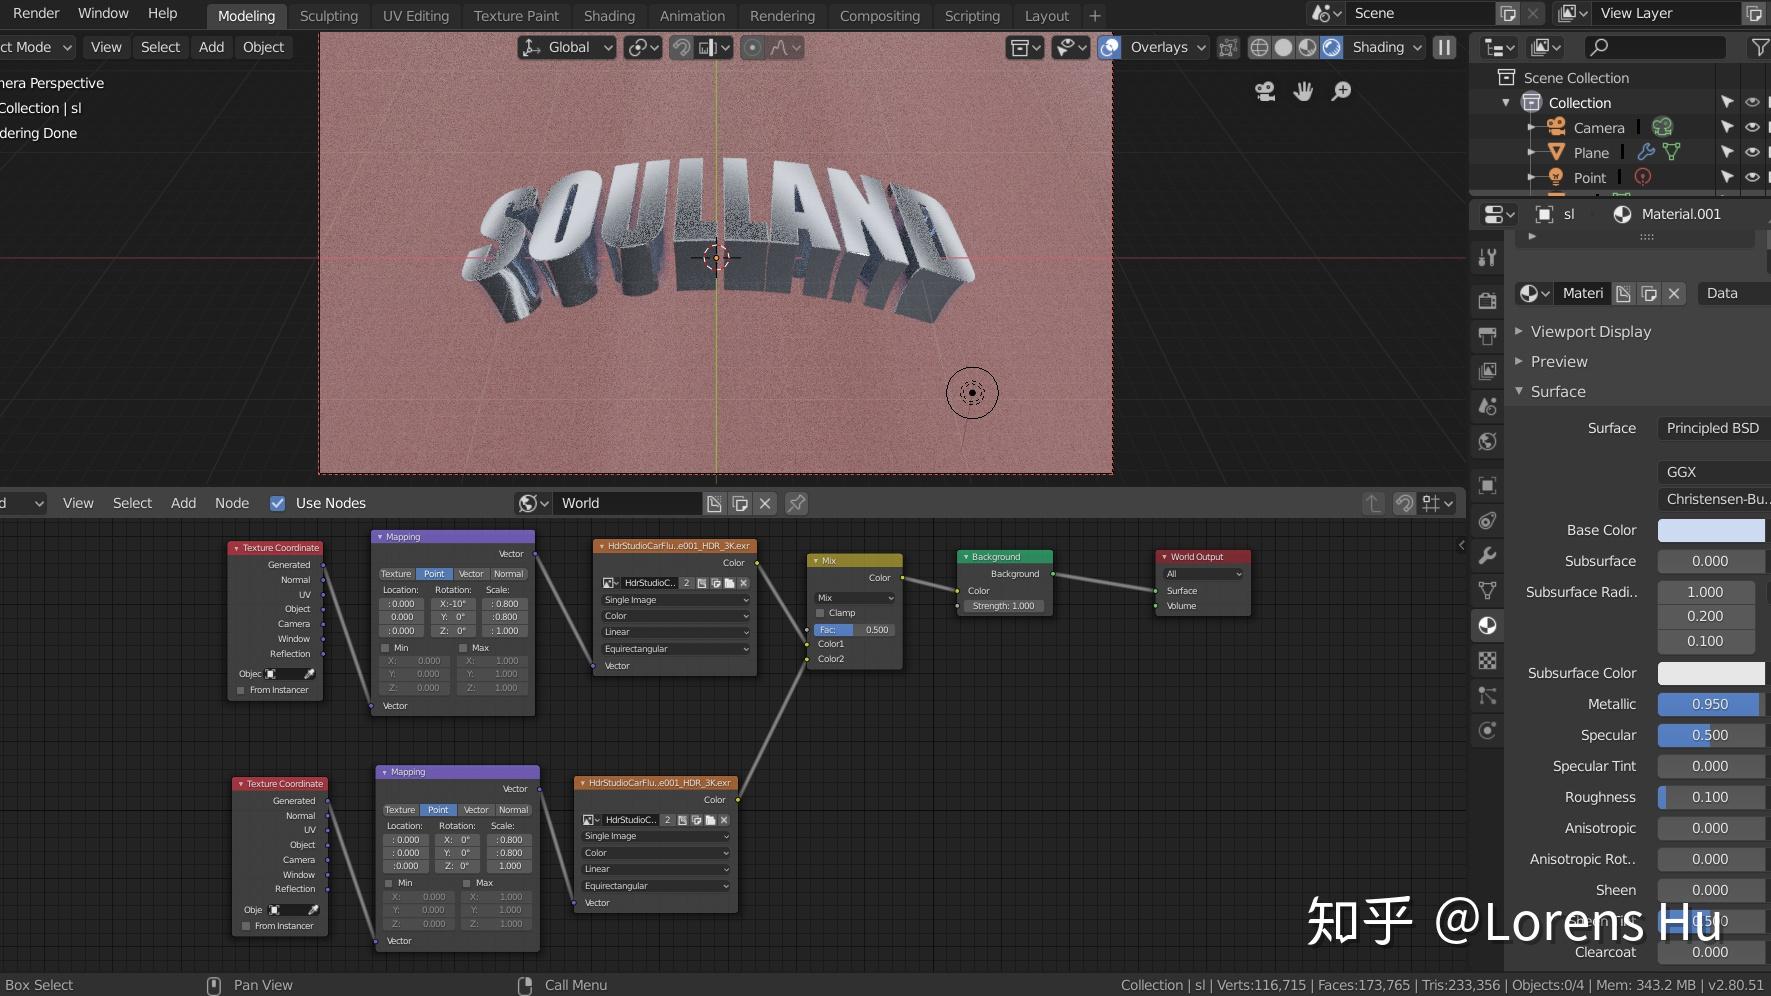Open Modifiers wrench properties tab

(x=1488, y=555)
